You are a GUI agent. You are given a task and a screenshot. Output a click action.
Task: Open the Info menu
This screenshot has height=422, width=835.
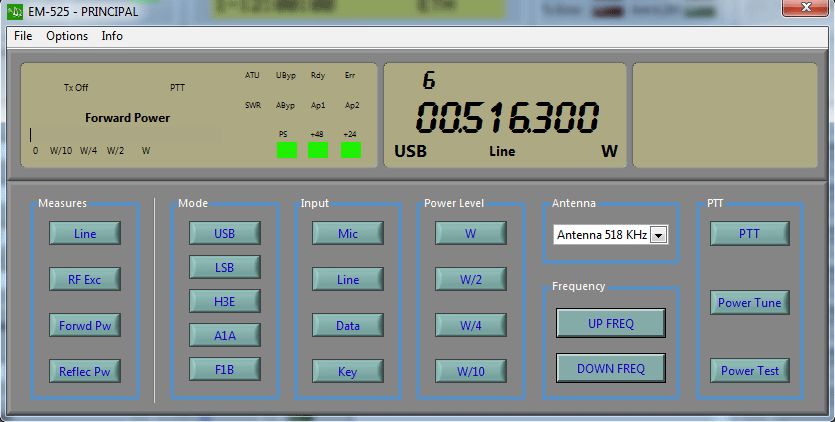[x=112, y=36]
